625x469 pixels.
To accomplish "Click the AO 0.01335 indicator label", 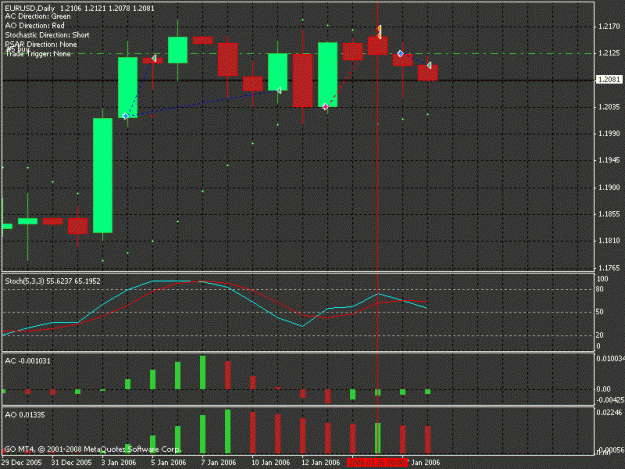I will click(x=25, y=415).
